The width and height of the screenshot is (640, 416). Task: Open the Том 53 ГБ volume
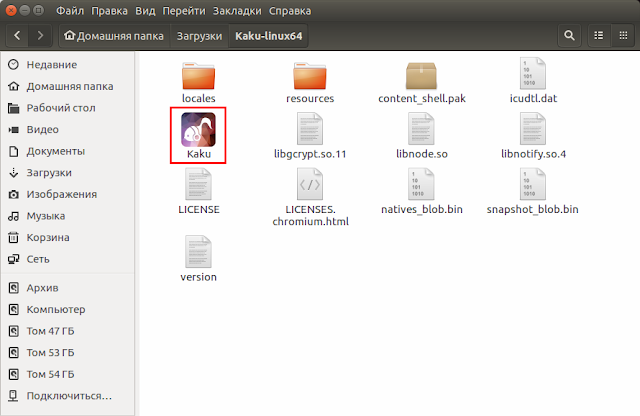[67, 353]
